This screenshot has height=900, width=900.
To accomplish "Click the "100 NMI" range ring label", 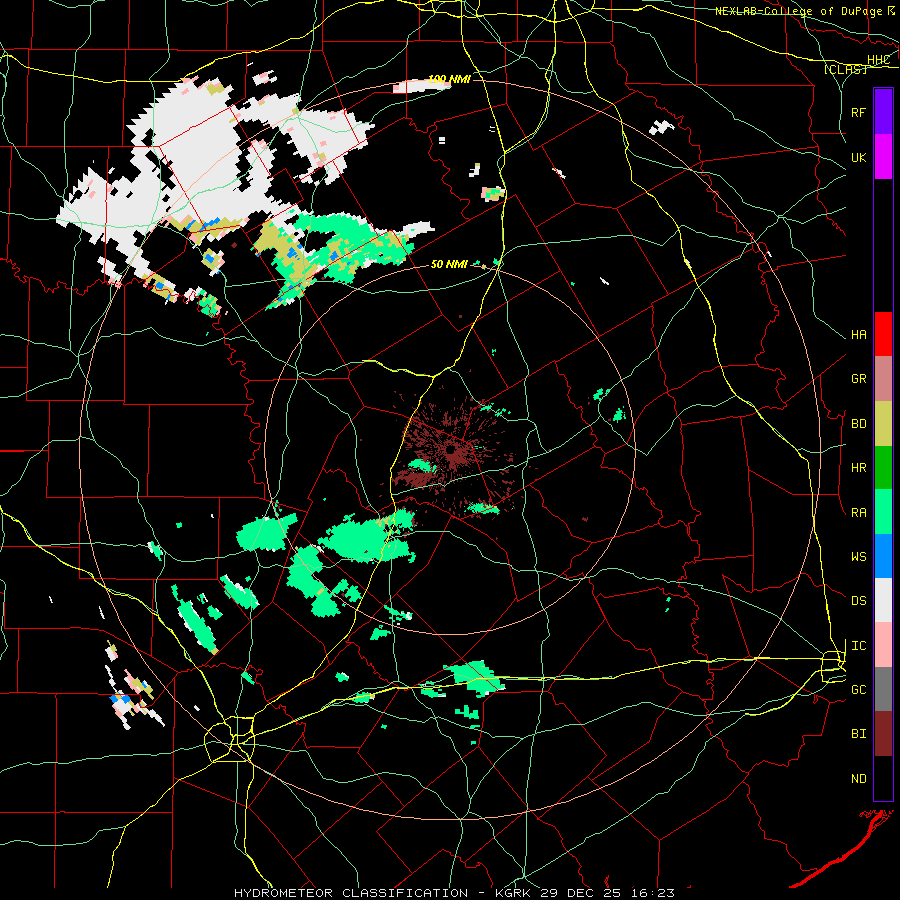I will coord(449,79).
